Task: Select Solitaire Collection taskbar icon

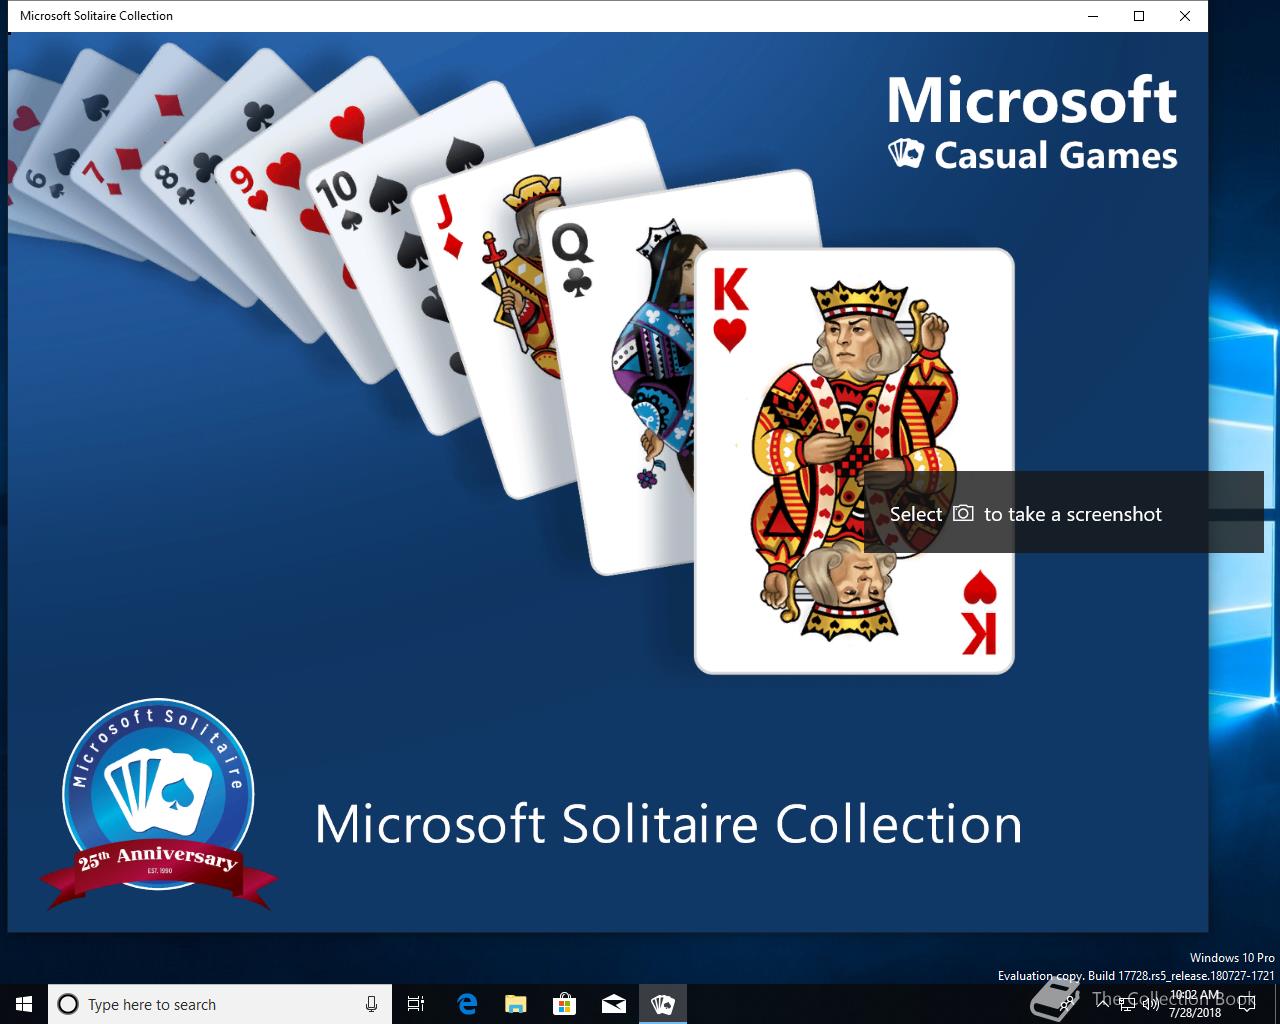Action: pos(663,1004)
